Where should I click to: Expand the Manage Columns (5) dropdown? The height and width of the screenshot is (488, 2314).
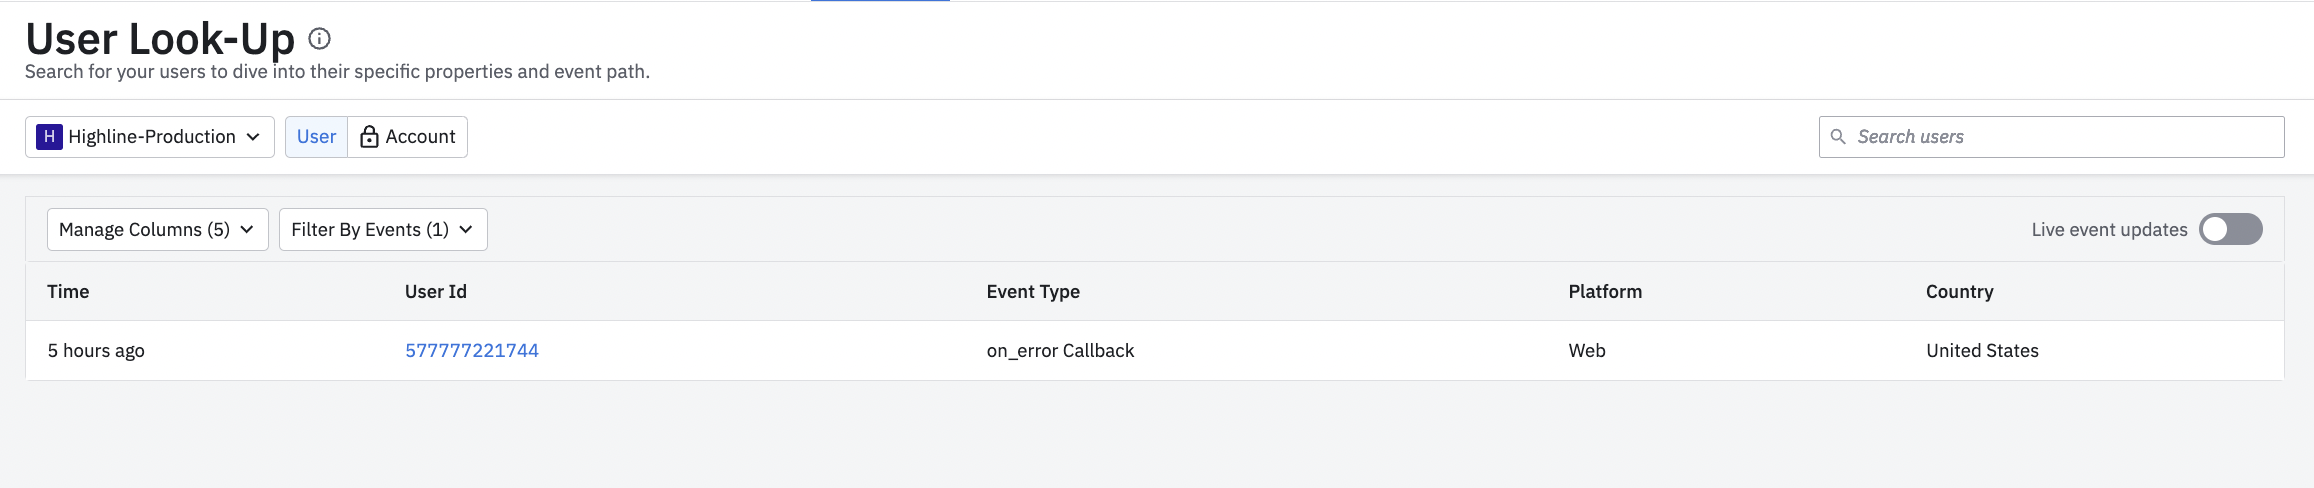coord(157,229)
